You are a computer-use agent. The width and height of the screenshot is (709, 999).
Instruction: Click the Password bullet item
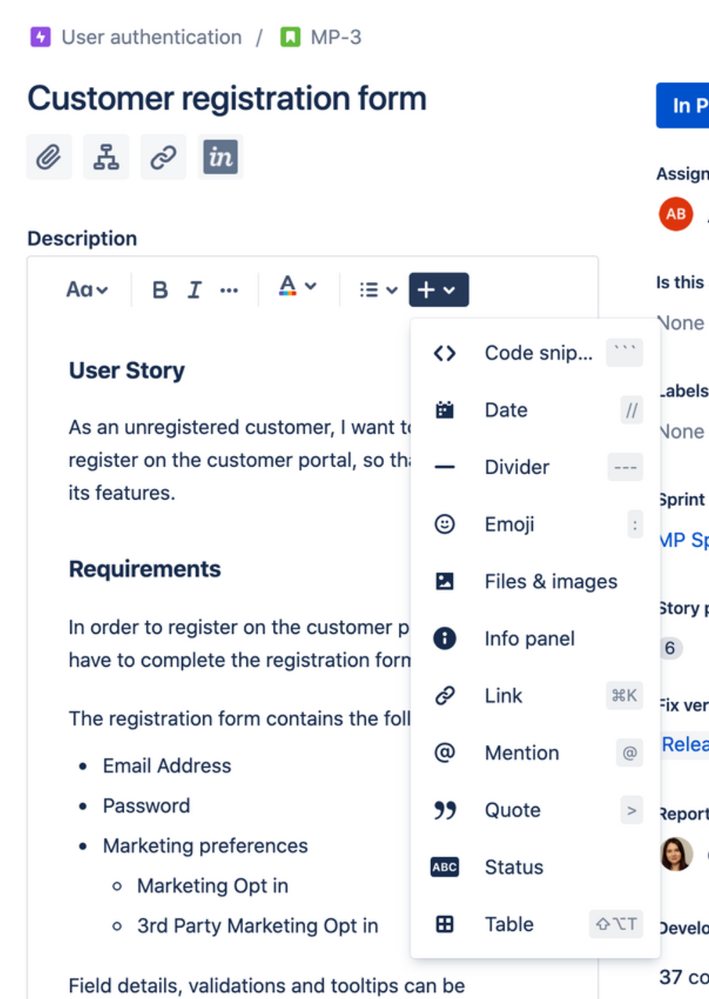click(147, 805)
